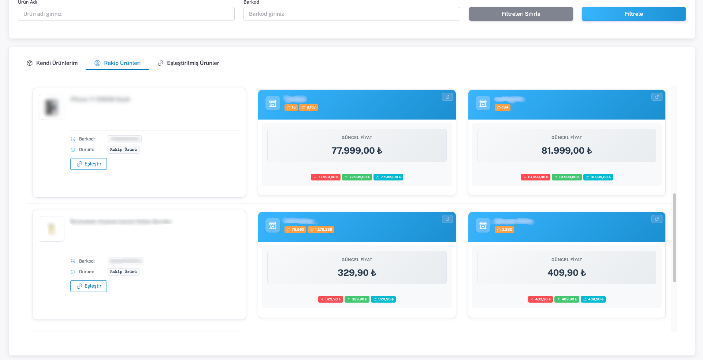Click the link icon beside Eşleştirilmiş Ürünler
Image resolution: width=703 pixels, height=360 pixels.
click(161, 63)
